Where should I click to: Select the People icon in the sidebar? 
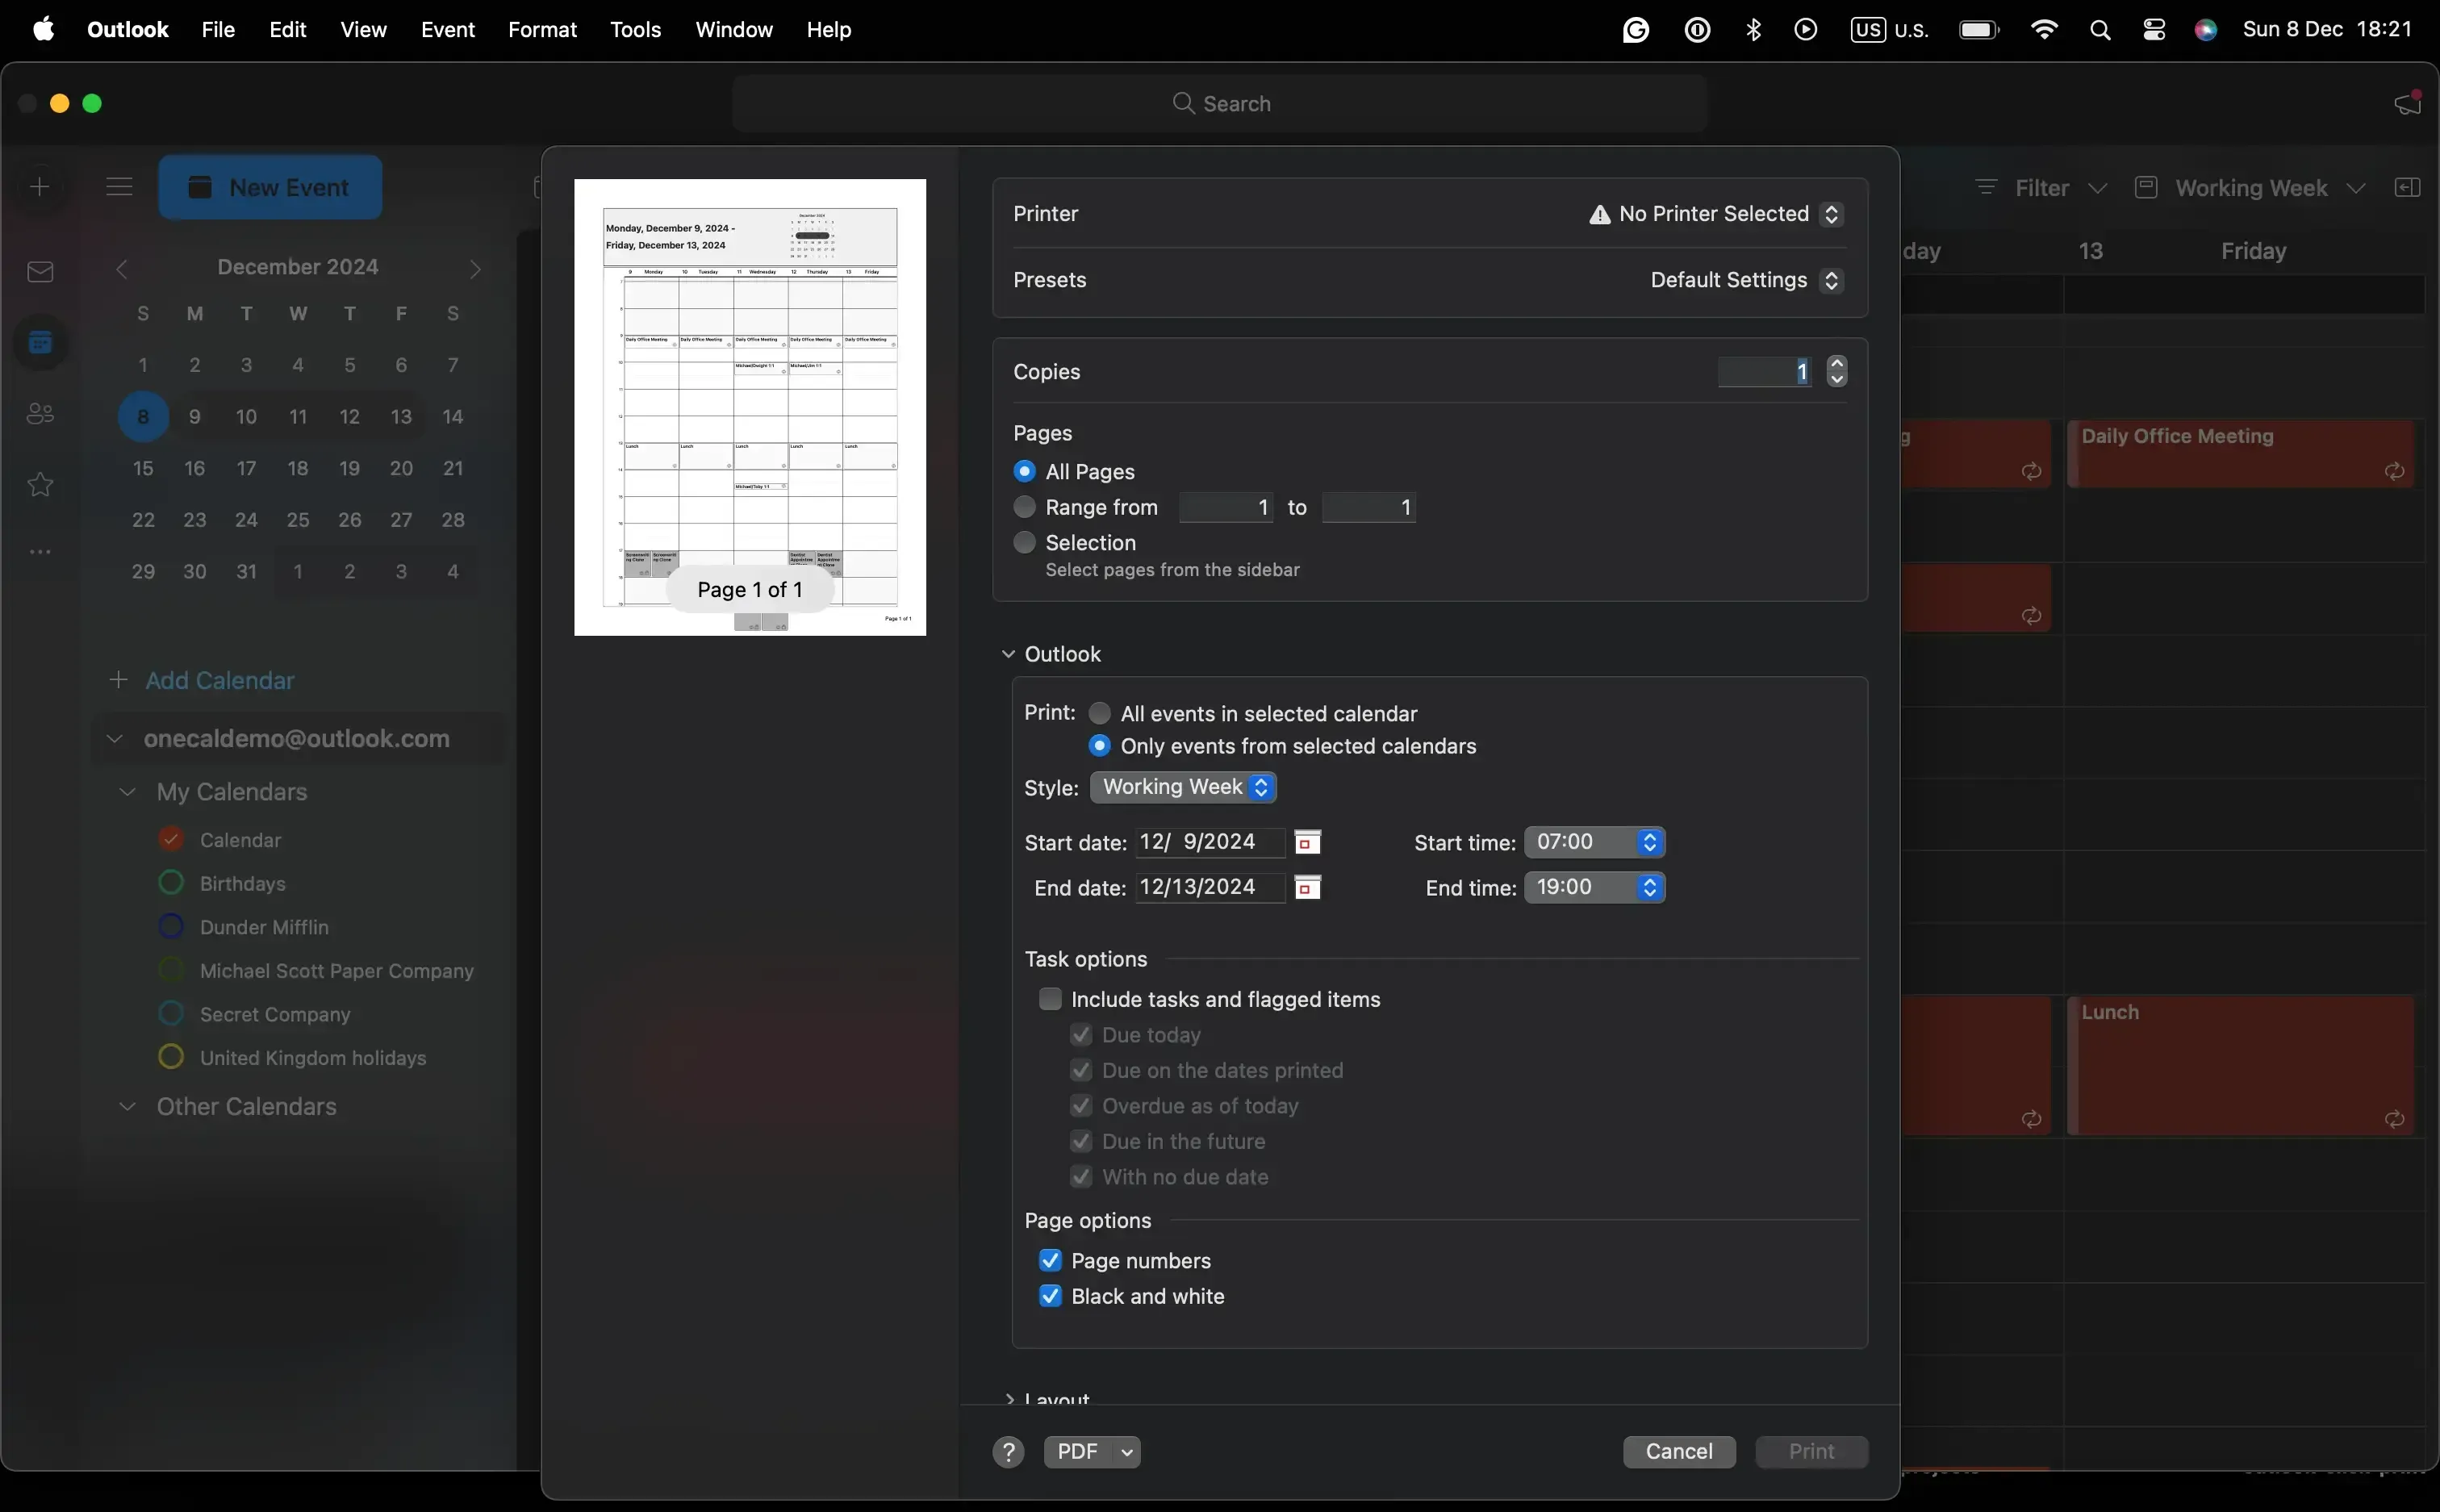click(x=40, y=413)
